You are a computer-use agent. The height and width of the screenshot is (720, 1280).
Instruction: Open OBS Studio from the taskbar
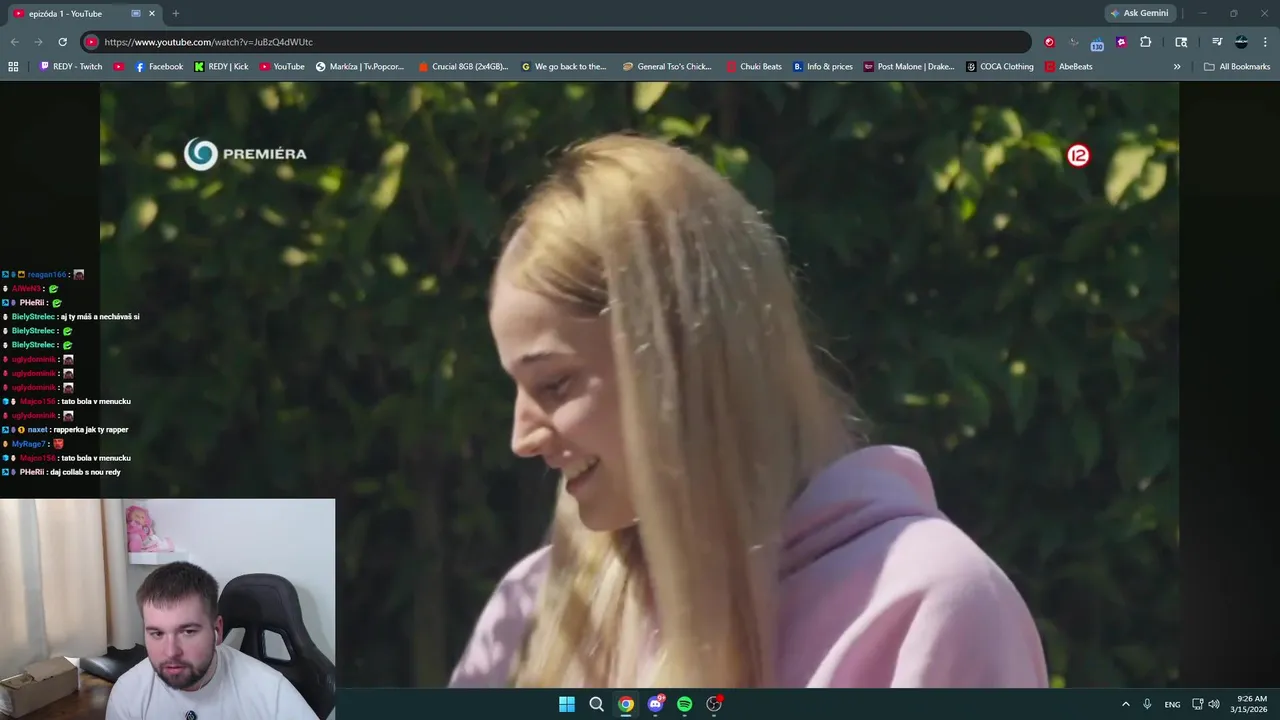[x=714, y=704]
